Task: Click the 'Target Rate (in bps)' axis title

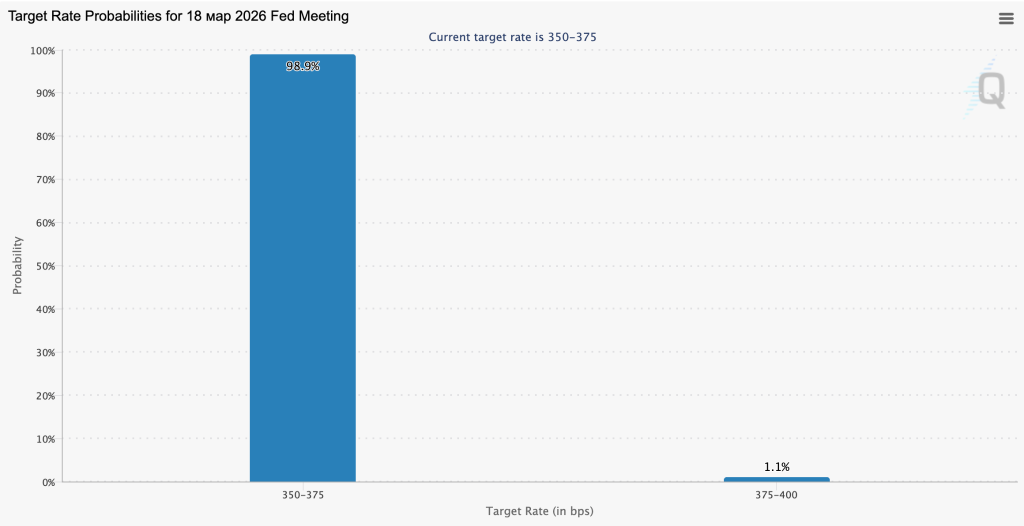Action: [x=539, y=511]
